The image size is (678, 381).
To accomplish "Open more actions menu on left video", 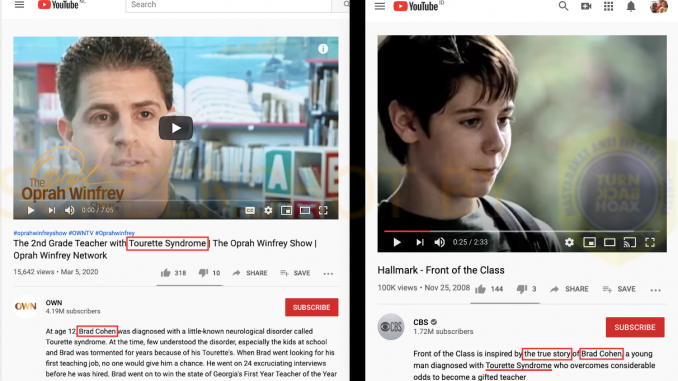I will point(328,273).
